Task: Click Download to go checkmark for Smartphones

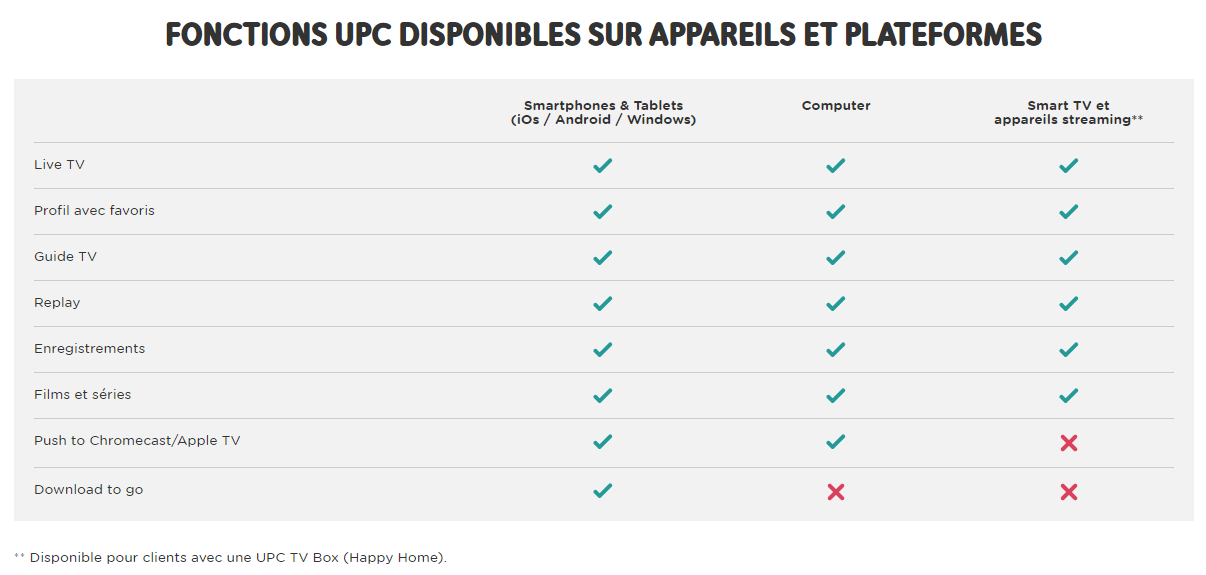Action: (602, 491)
